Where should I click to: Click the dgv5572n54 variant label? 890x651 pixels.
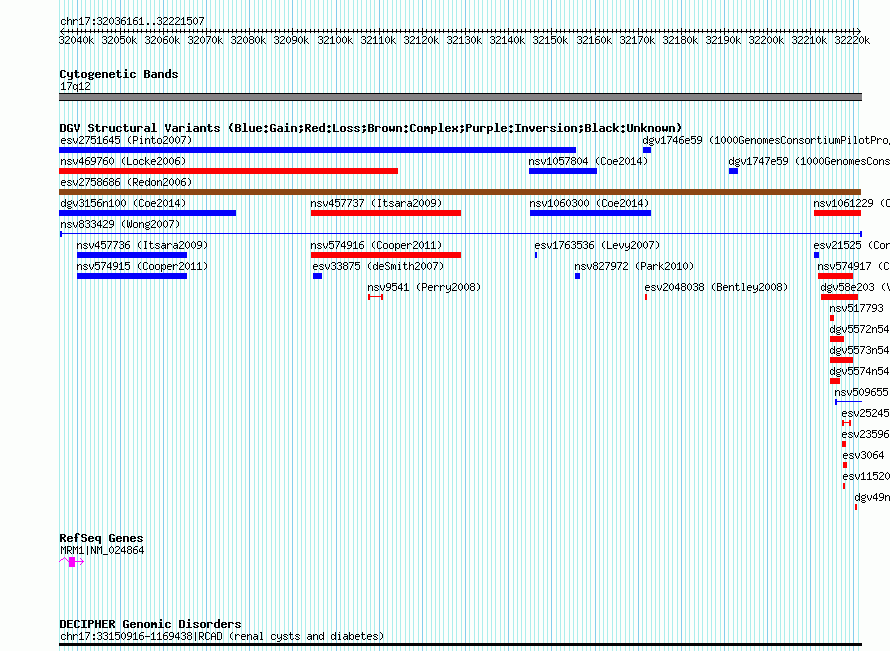coord(859,329)
